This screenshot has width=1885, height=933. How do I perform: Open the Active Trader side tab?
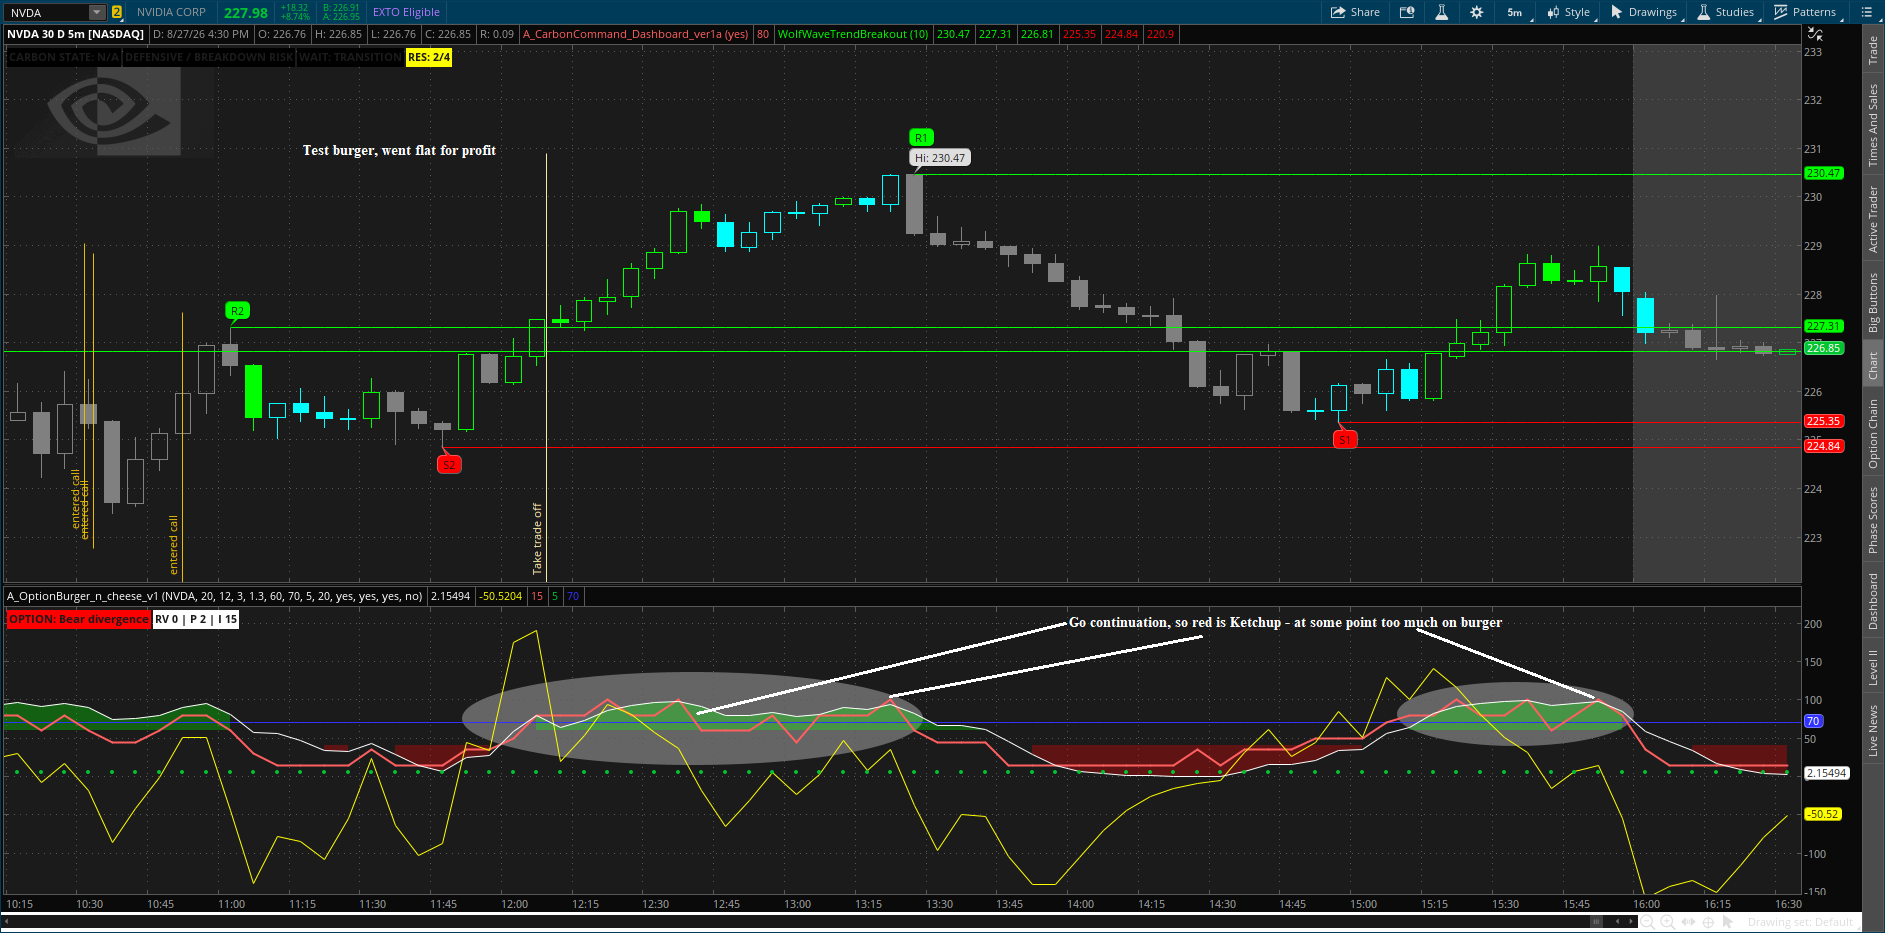pyautogui.click(x=1873, y=219)
